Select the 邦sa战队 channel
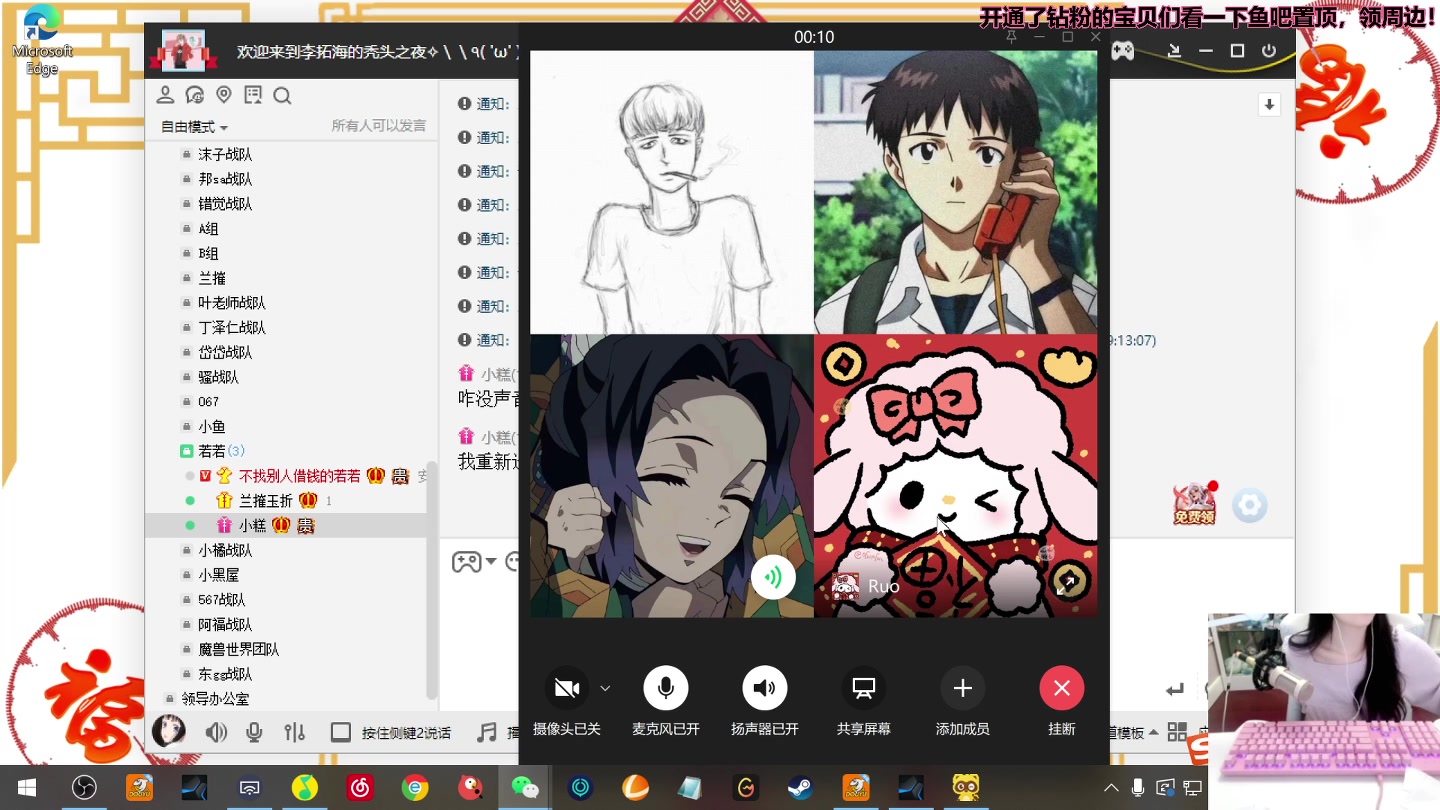Screen dimensions: 1440x810 (x=225, y=179)
